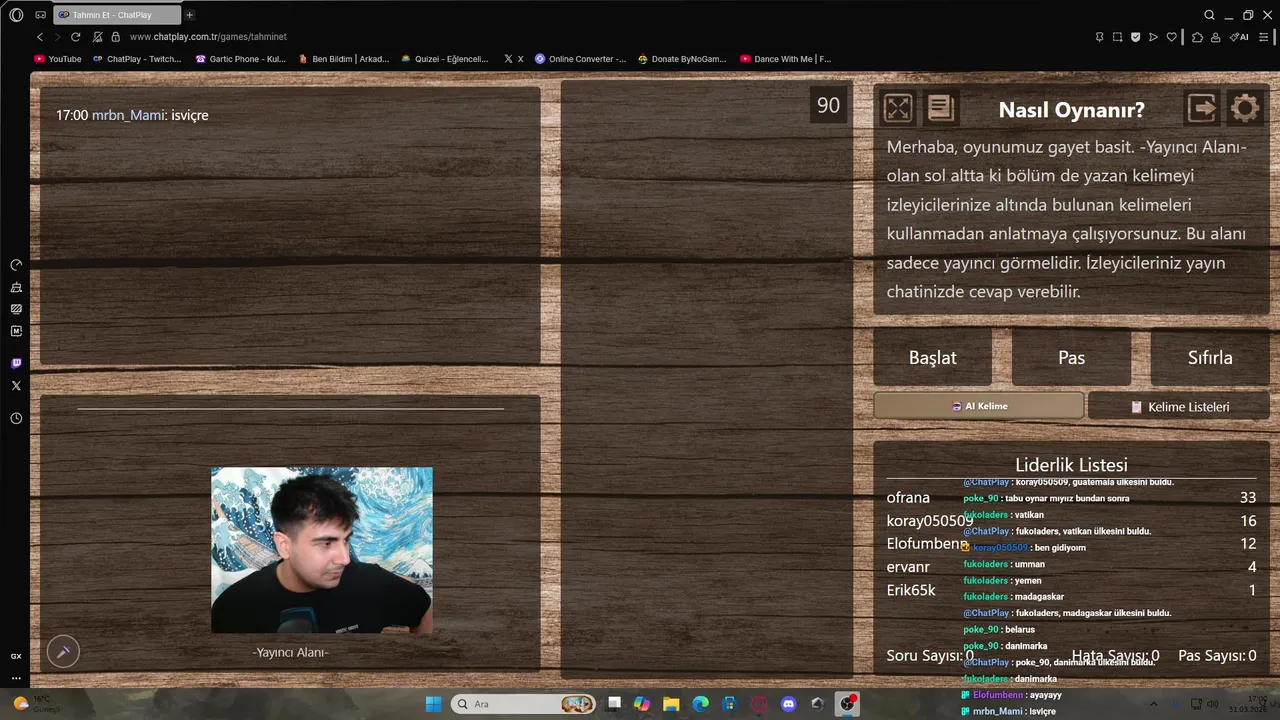This screenshot has height=720, width=1280.
Task: Click ofrana in leaderboard
Action: click(908, 497)
